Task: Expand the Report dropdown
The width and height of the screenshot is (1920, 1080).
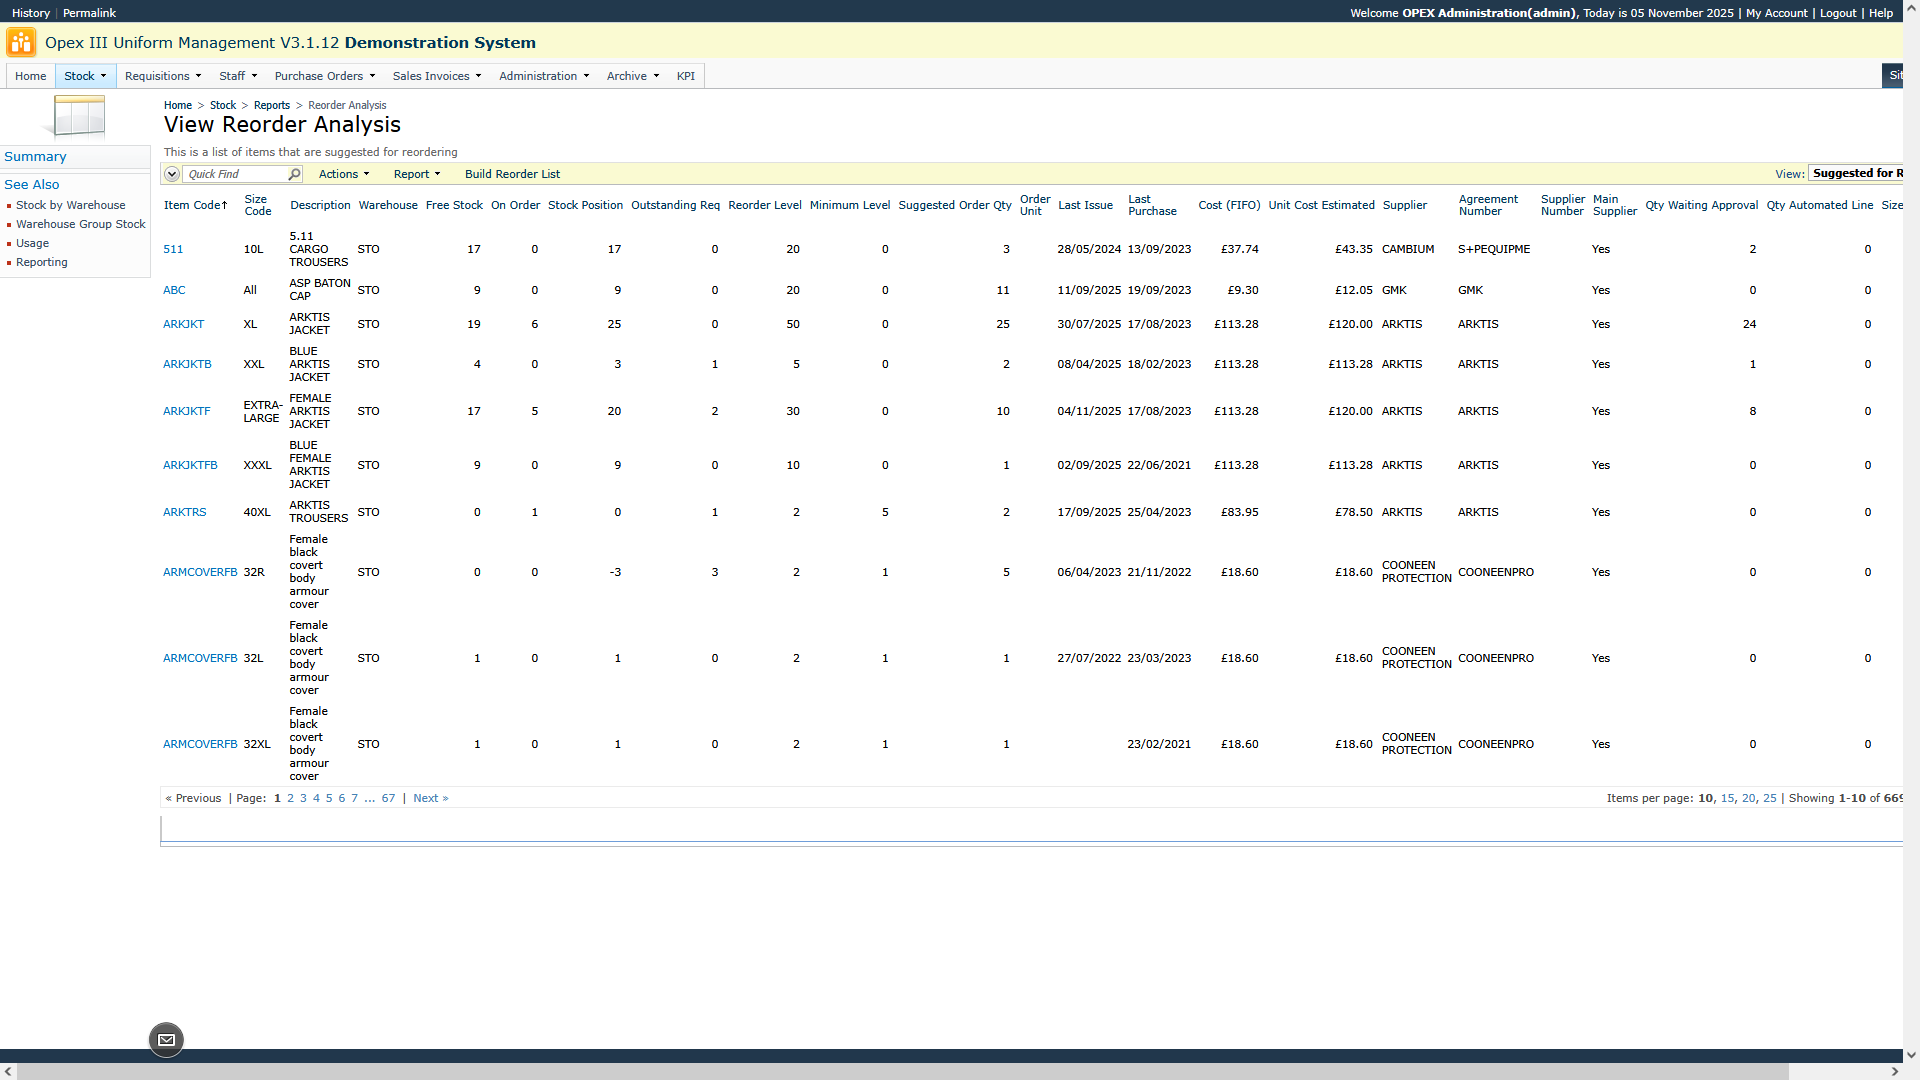Action: 416,174
